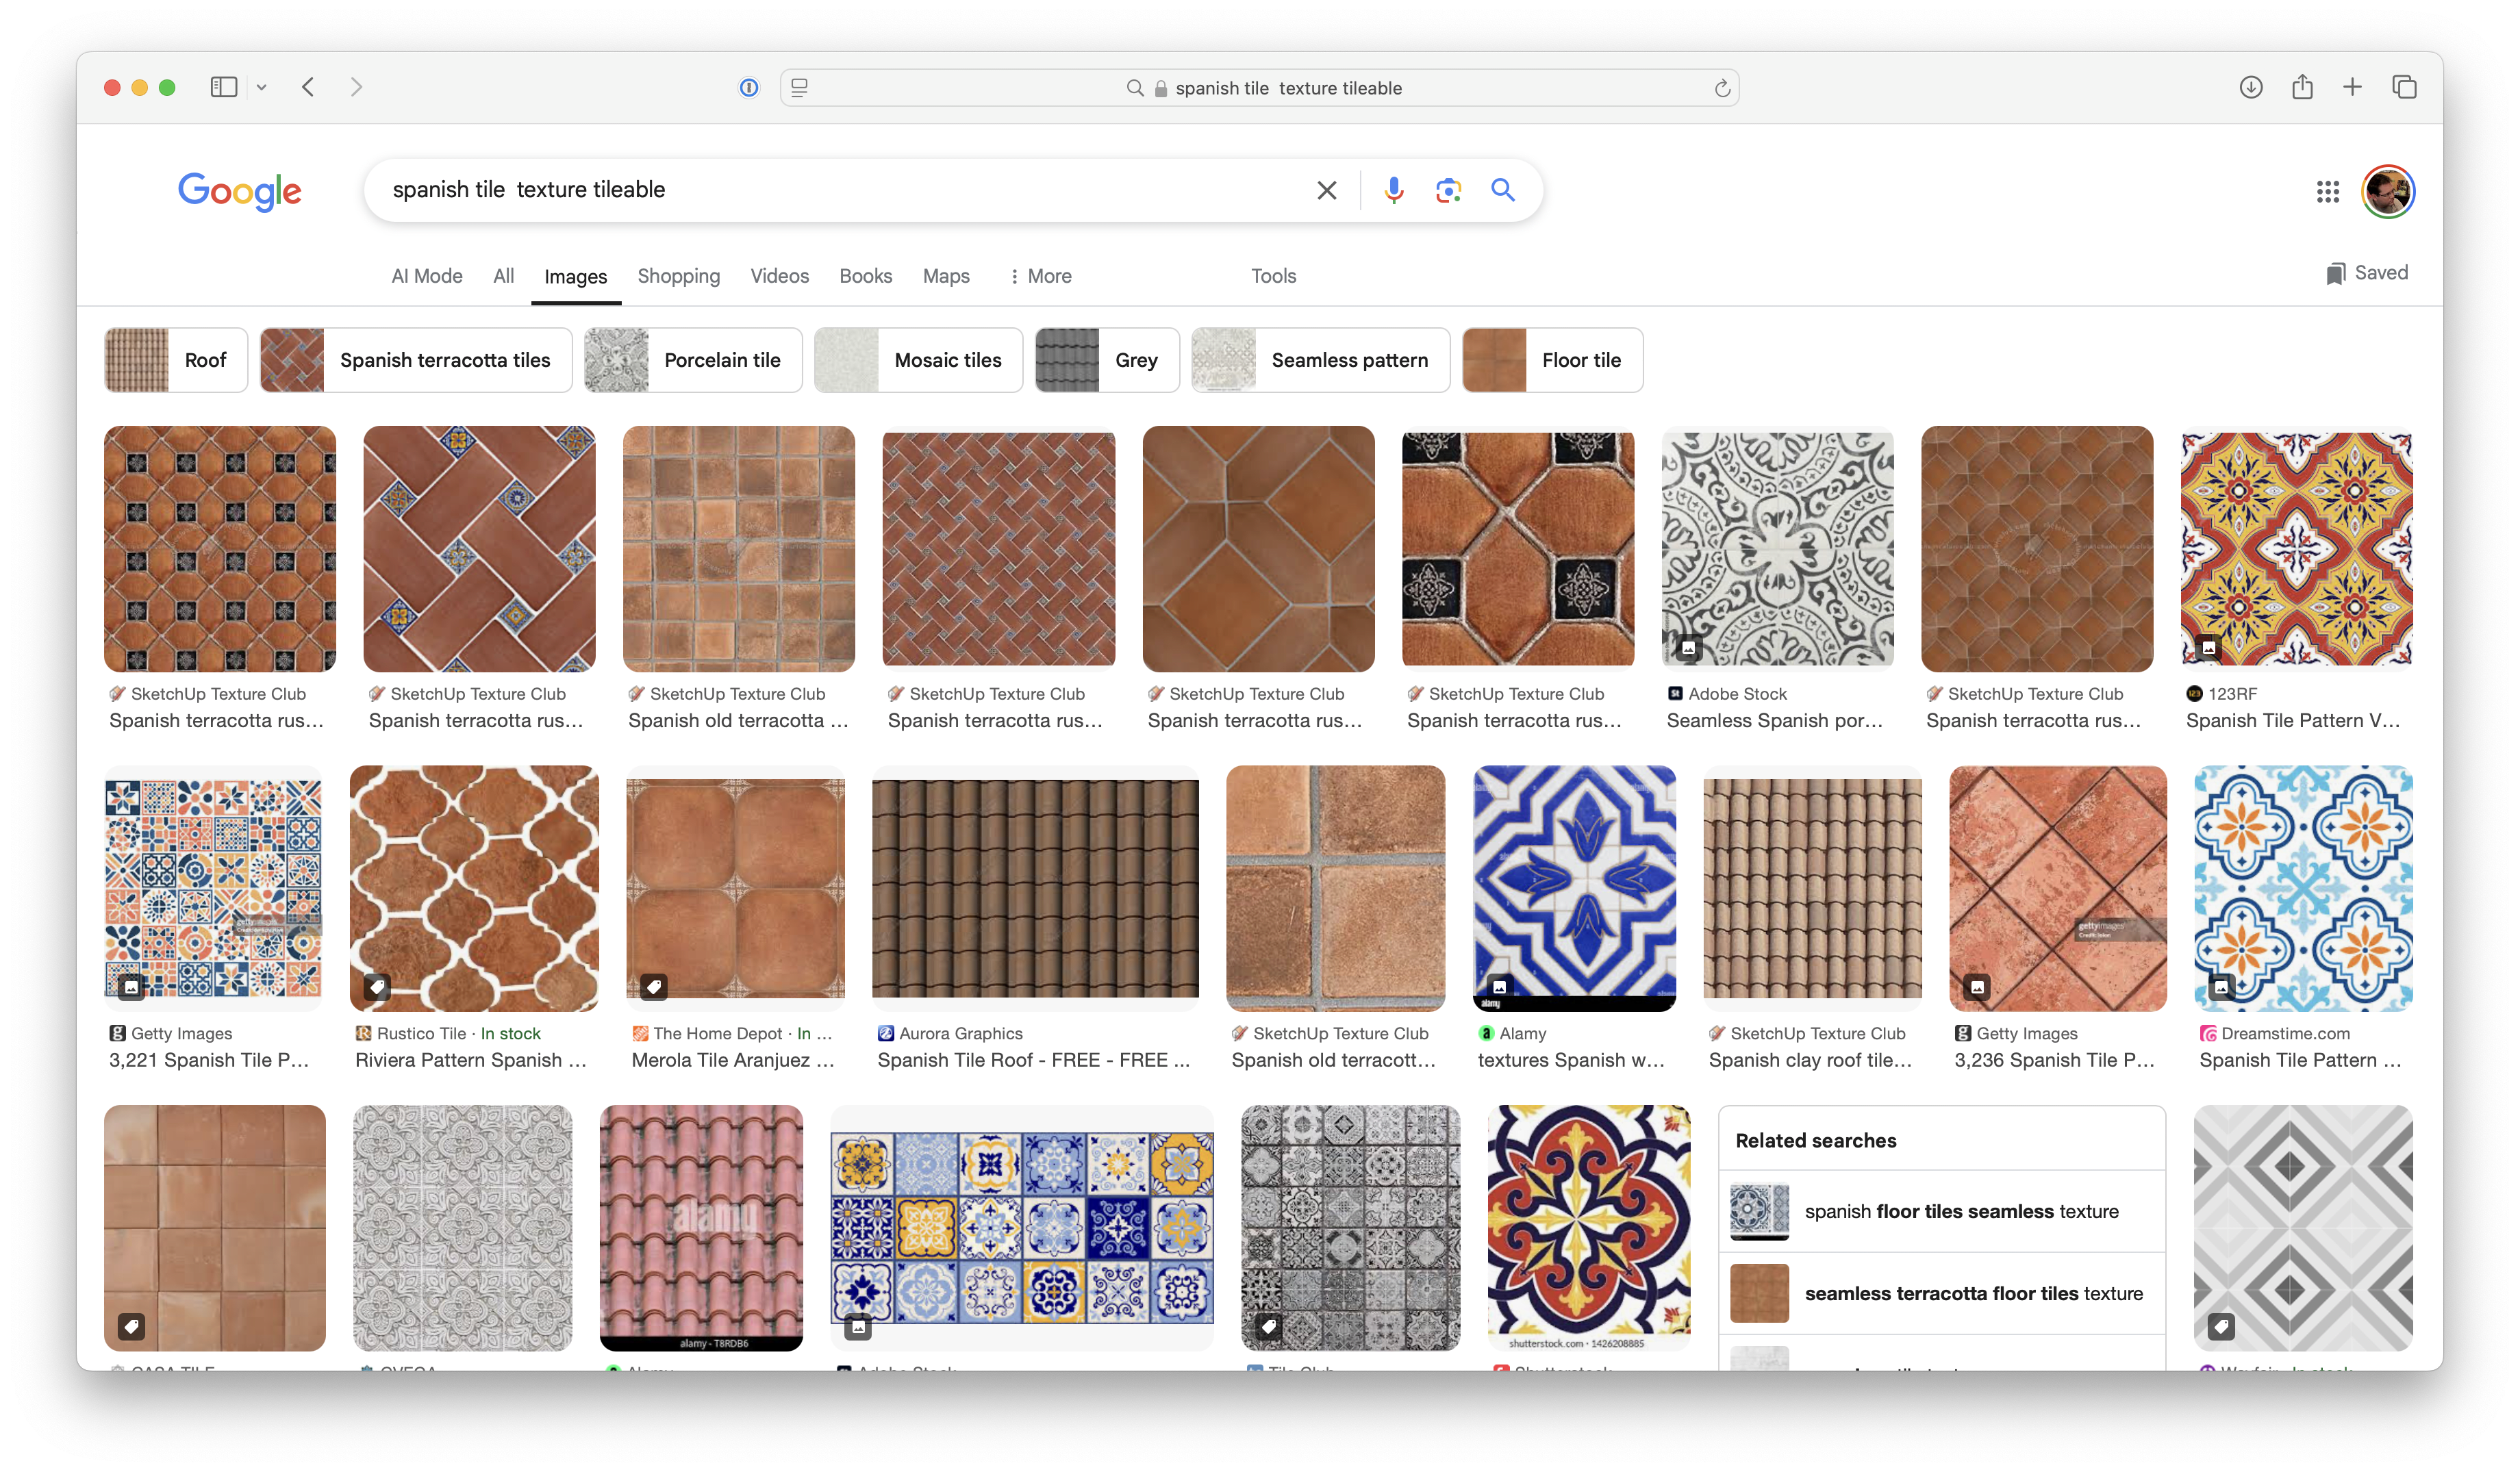Click the Google account profile avatar
Screen dimensions: 2520x1472
click(2388, 191)
